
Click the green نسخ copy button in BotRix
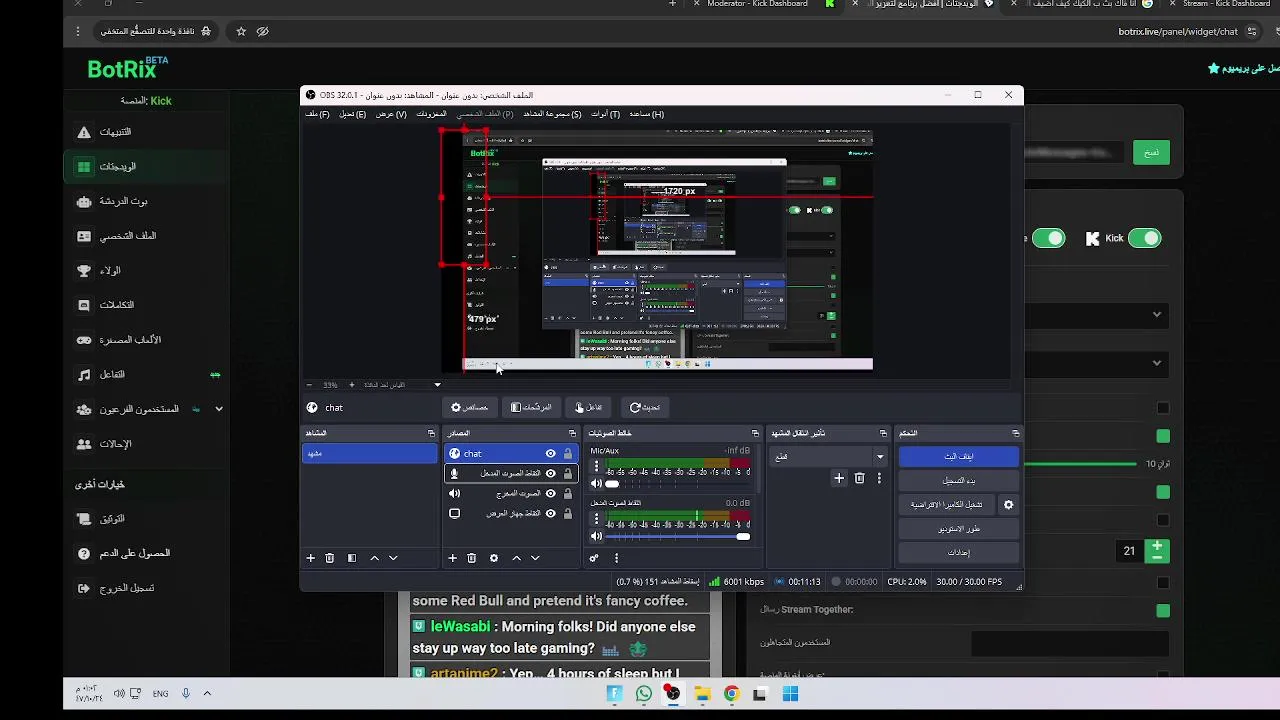(x=1151, y=152)
